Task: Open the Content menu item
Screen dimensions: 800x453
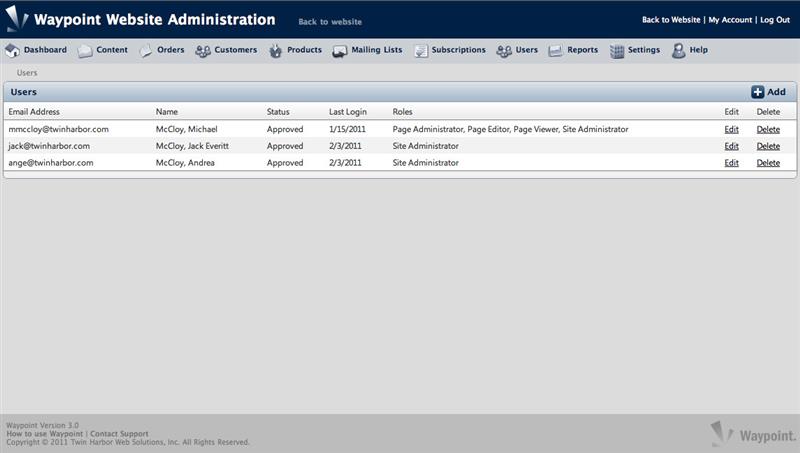Action: coord(112,50)
